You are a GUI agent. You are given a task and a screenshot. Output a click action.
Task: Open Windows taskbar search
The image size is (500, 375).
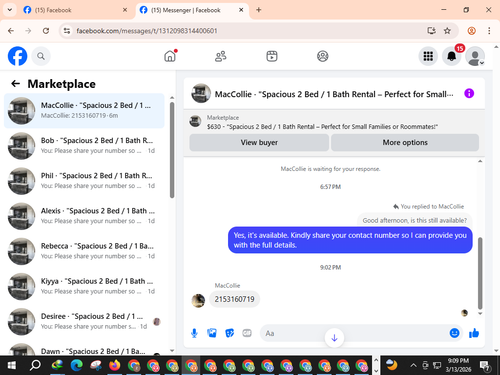(x=35, y=366)
